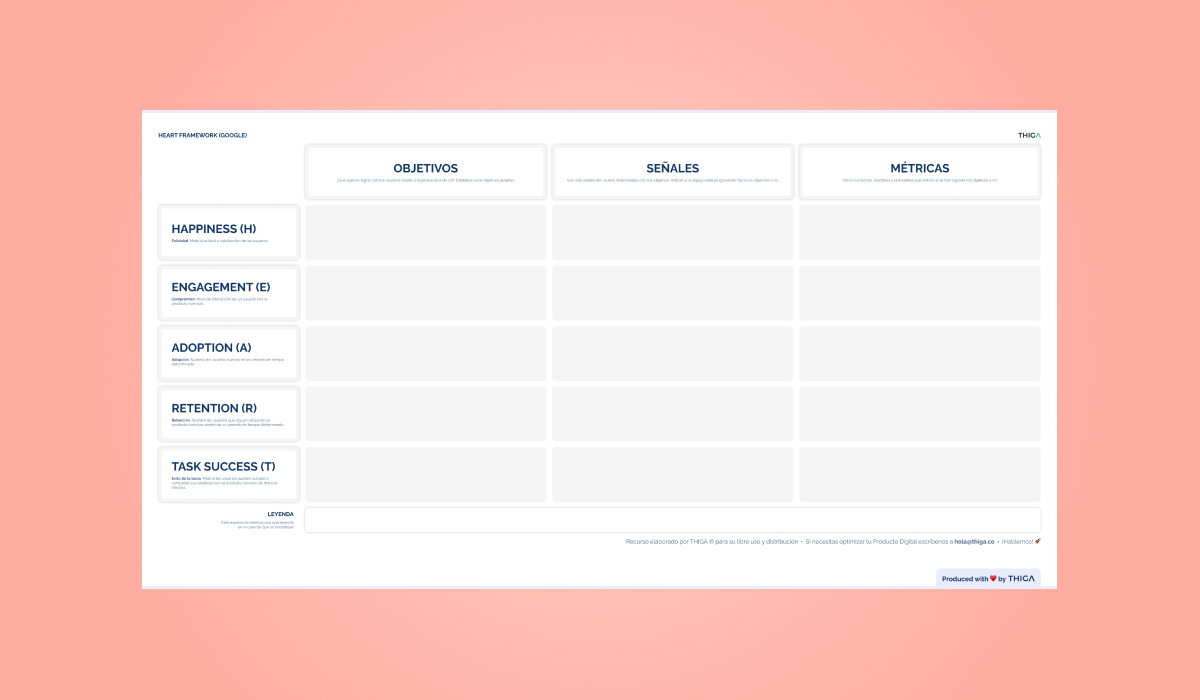The image size is (1200, 700).
Task: Click the Adoption row Señales cell
Action: [x=673, y=354]
